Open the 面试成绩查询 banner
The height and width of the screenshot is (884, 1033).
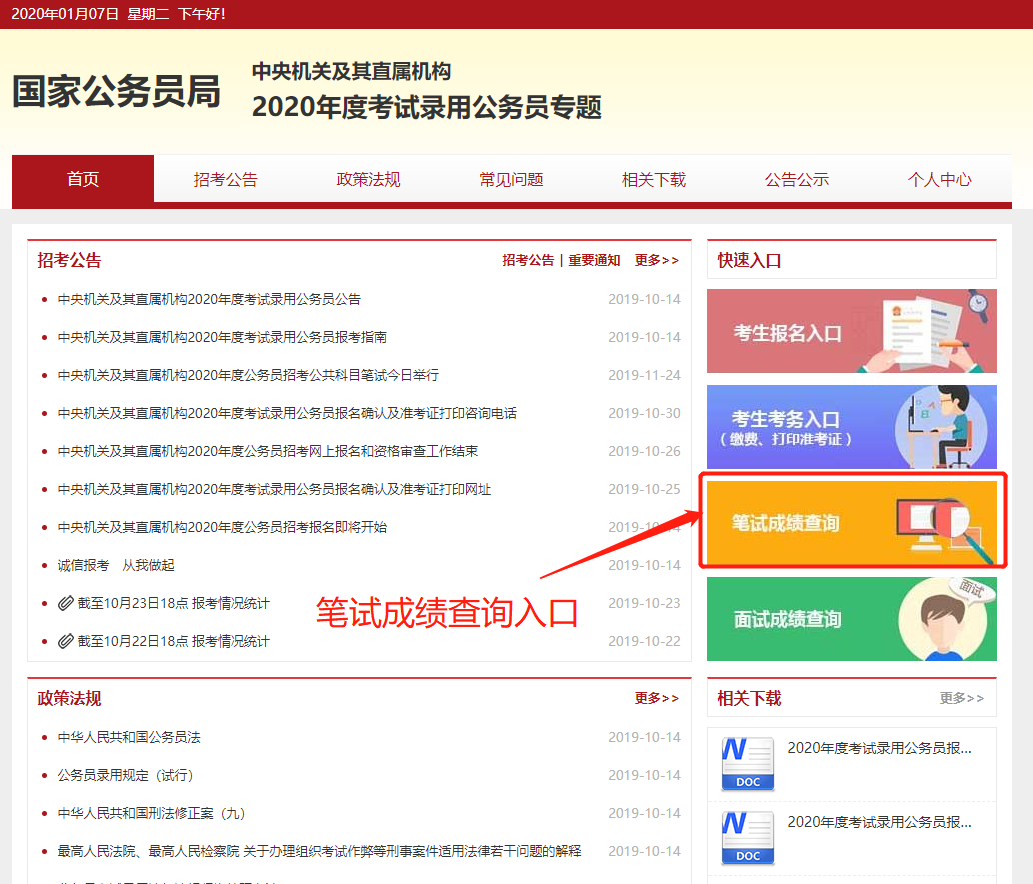tap(851, 619)
